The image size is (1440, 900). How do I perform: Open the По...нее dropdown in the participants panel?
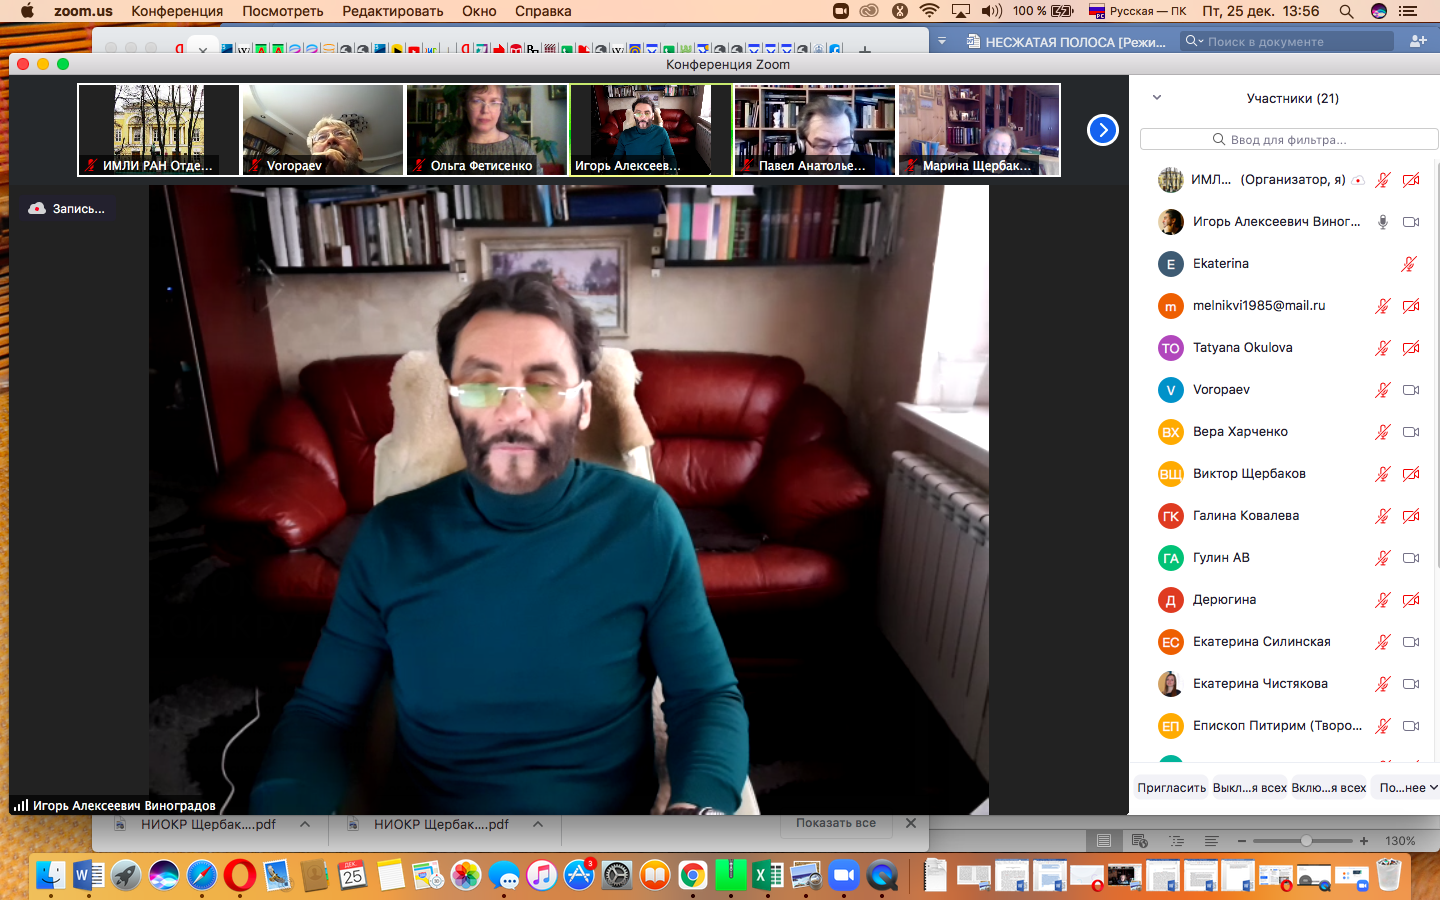coord(1407,788)
